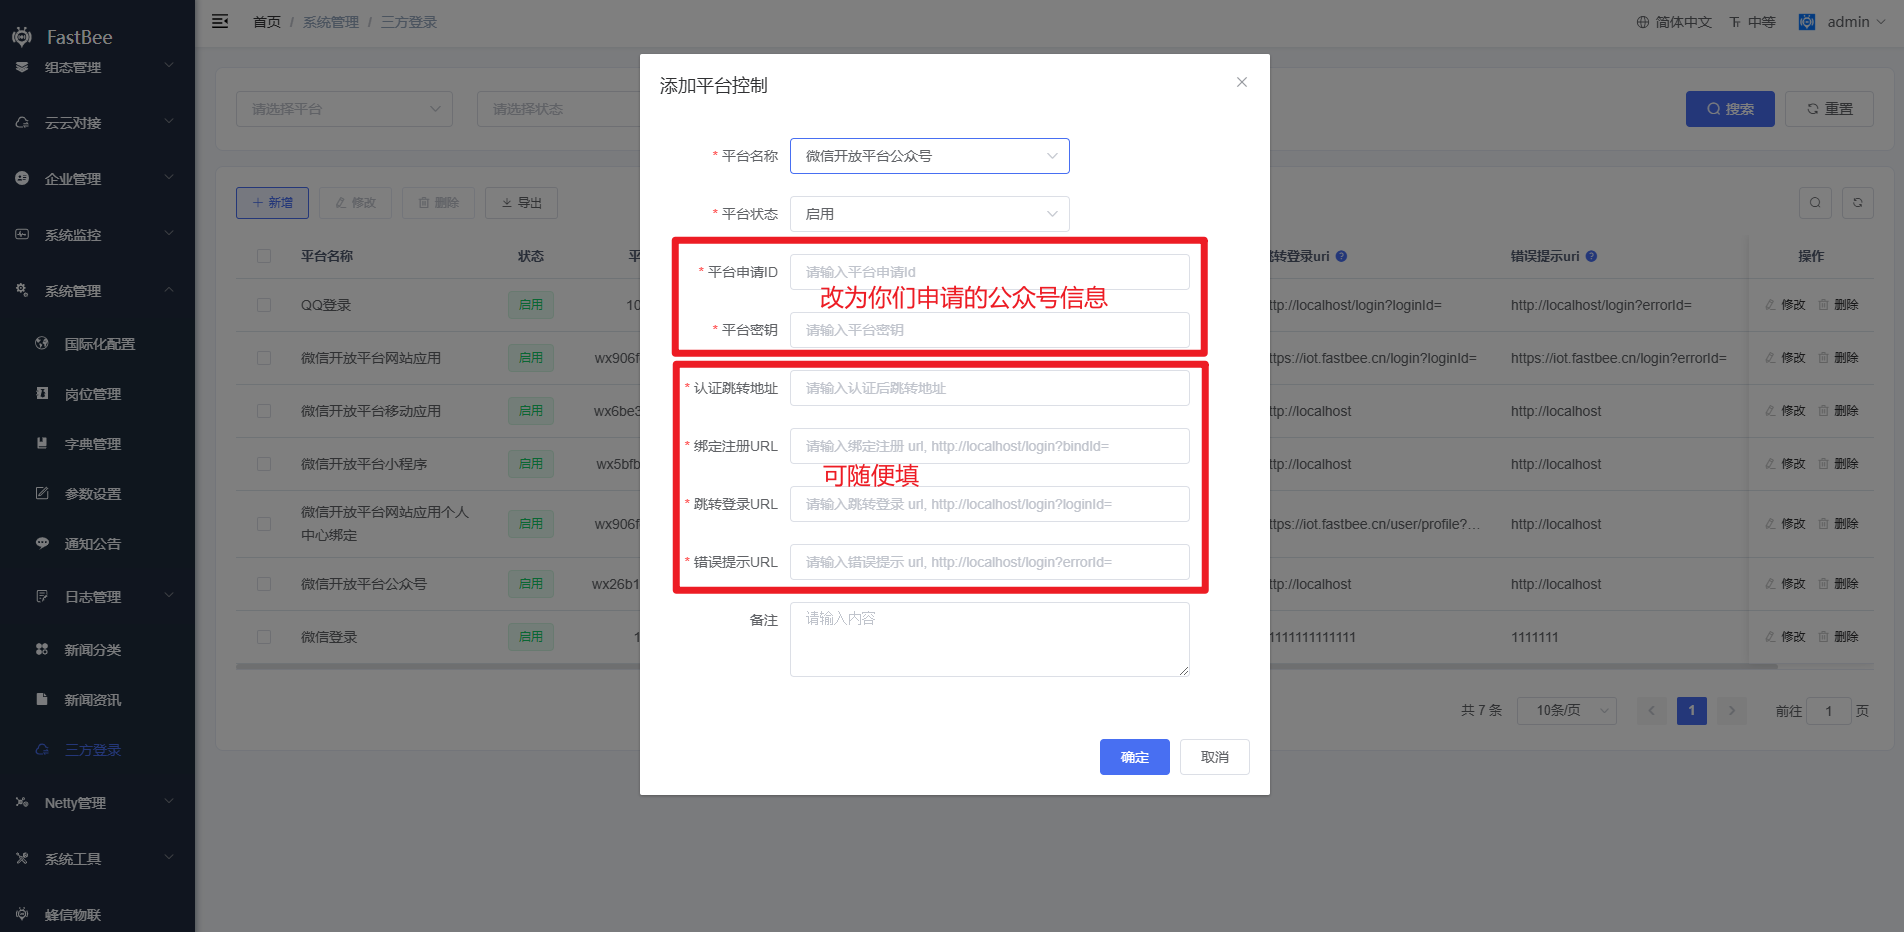Image resolution: width=1904 pixels, height=932 pixels.
Task: Click the 组态管理 sidebar icon
Action: (22, 67)
